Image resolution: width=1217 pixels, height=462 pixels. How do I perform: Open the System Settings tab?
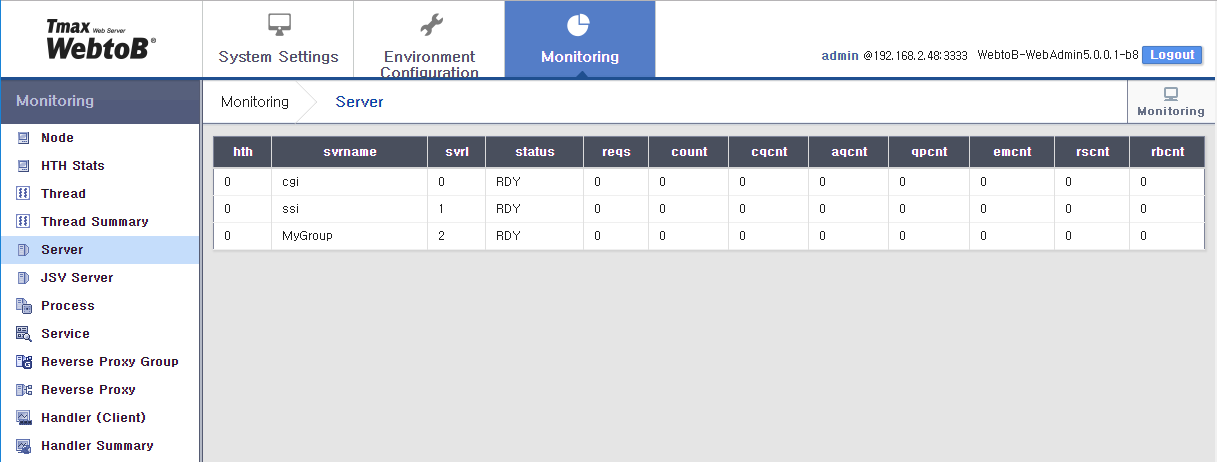coord(278,40)
